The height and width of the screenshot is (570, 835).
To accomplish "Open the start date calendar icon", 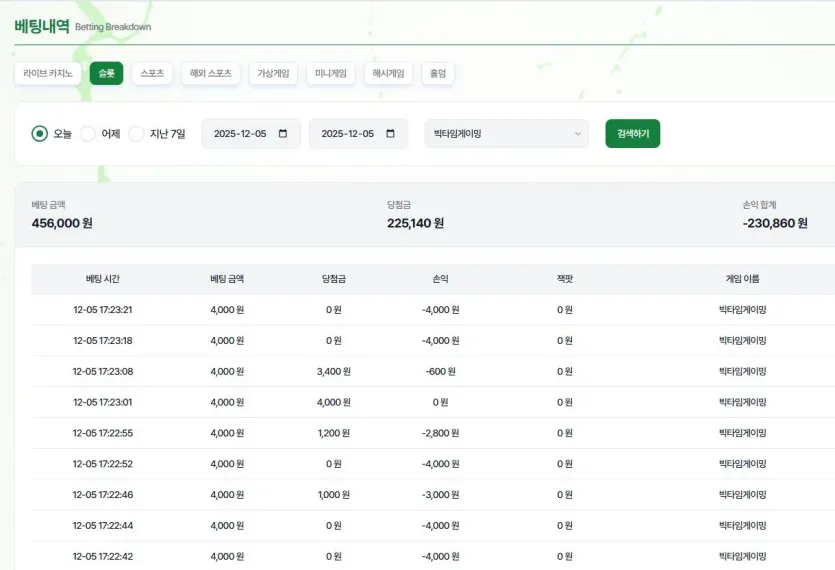I will (283, 134).
